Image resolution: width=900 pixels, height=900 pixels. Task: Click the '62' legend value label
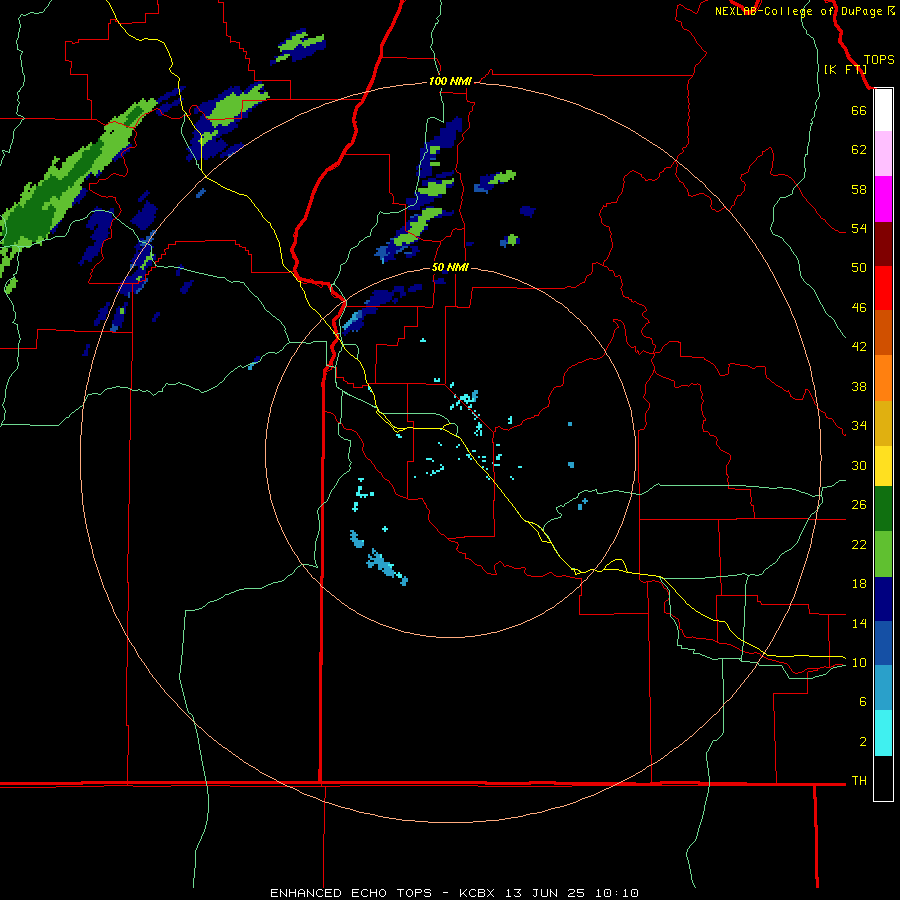pos(859,150)
